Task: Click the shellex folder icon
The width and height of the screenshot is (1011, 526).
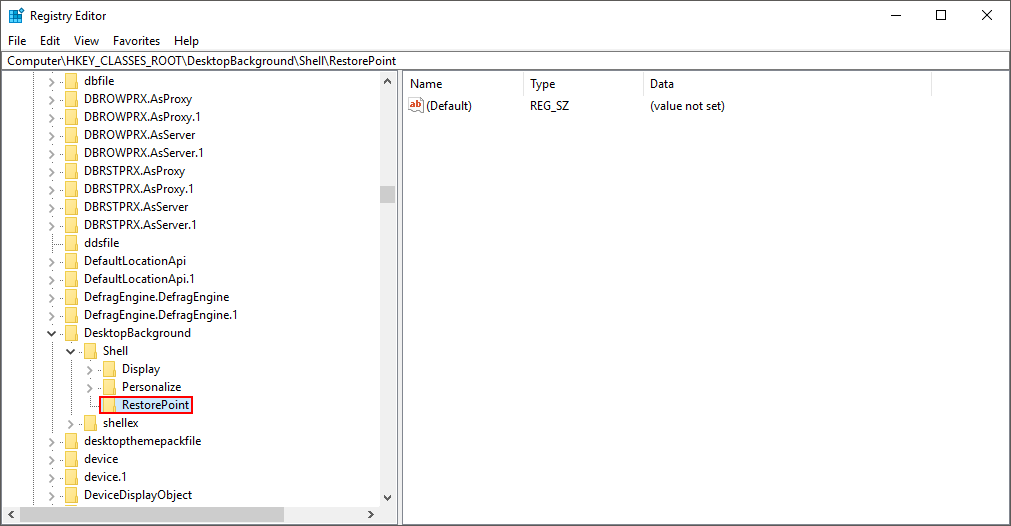Action: (x=91, y=424)
